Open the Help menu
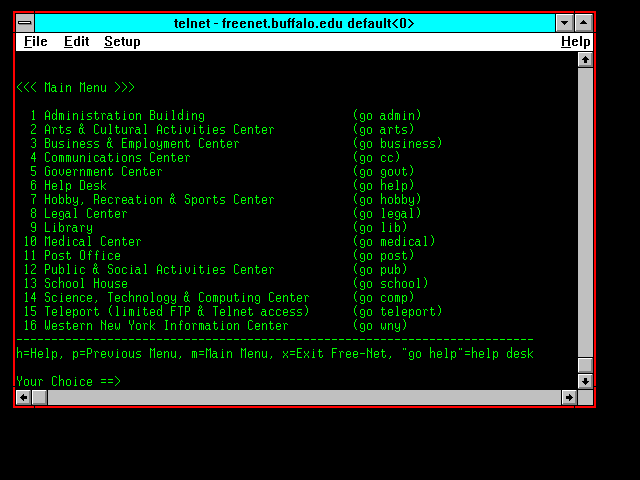 (x=575, y=42)
